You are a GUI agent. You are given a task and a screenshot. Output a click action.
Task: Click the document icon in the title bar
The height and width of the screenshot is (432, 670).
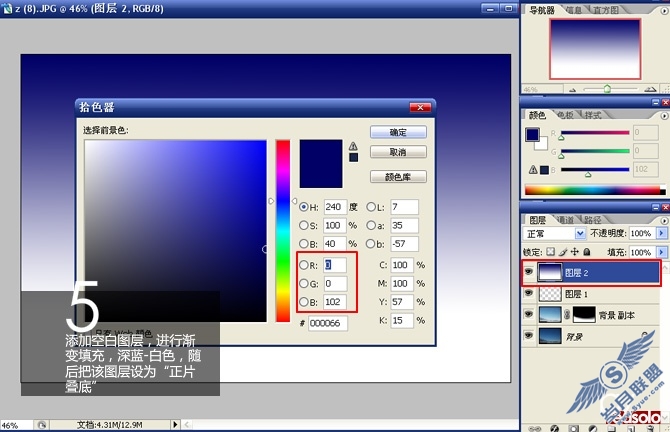[x=7, y=8]
